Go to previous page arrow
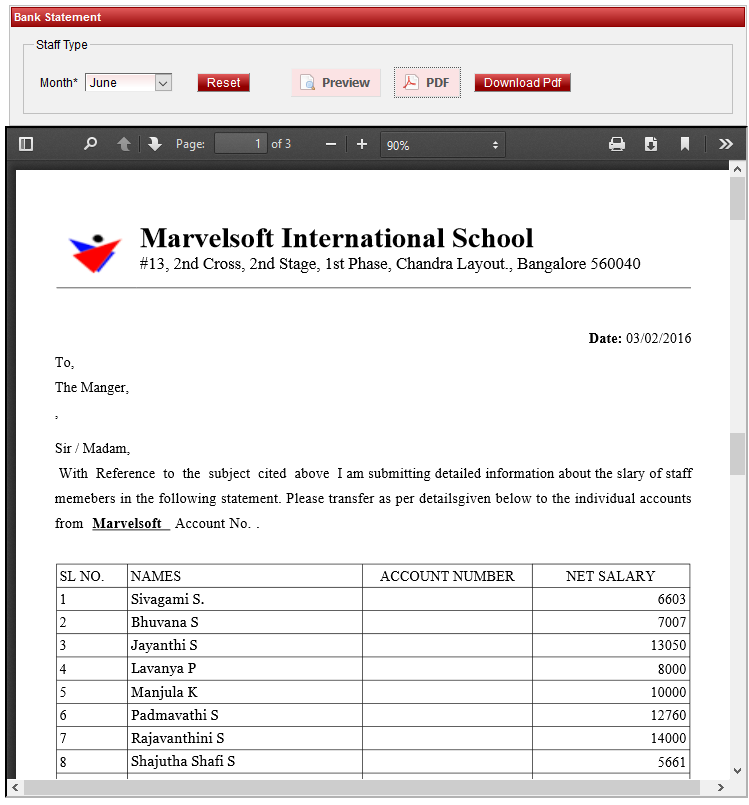Image resolution: width=749 pixels, height=805 pixels. [124, 144]
